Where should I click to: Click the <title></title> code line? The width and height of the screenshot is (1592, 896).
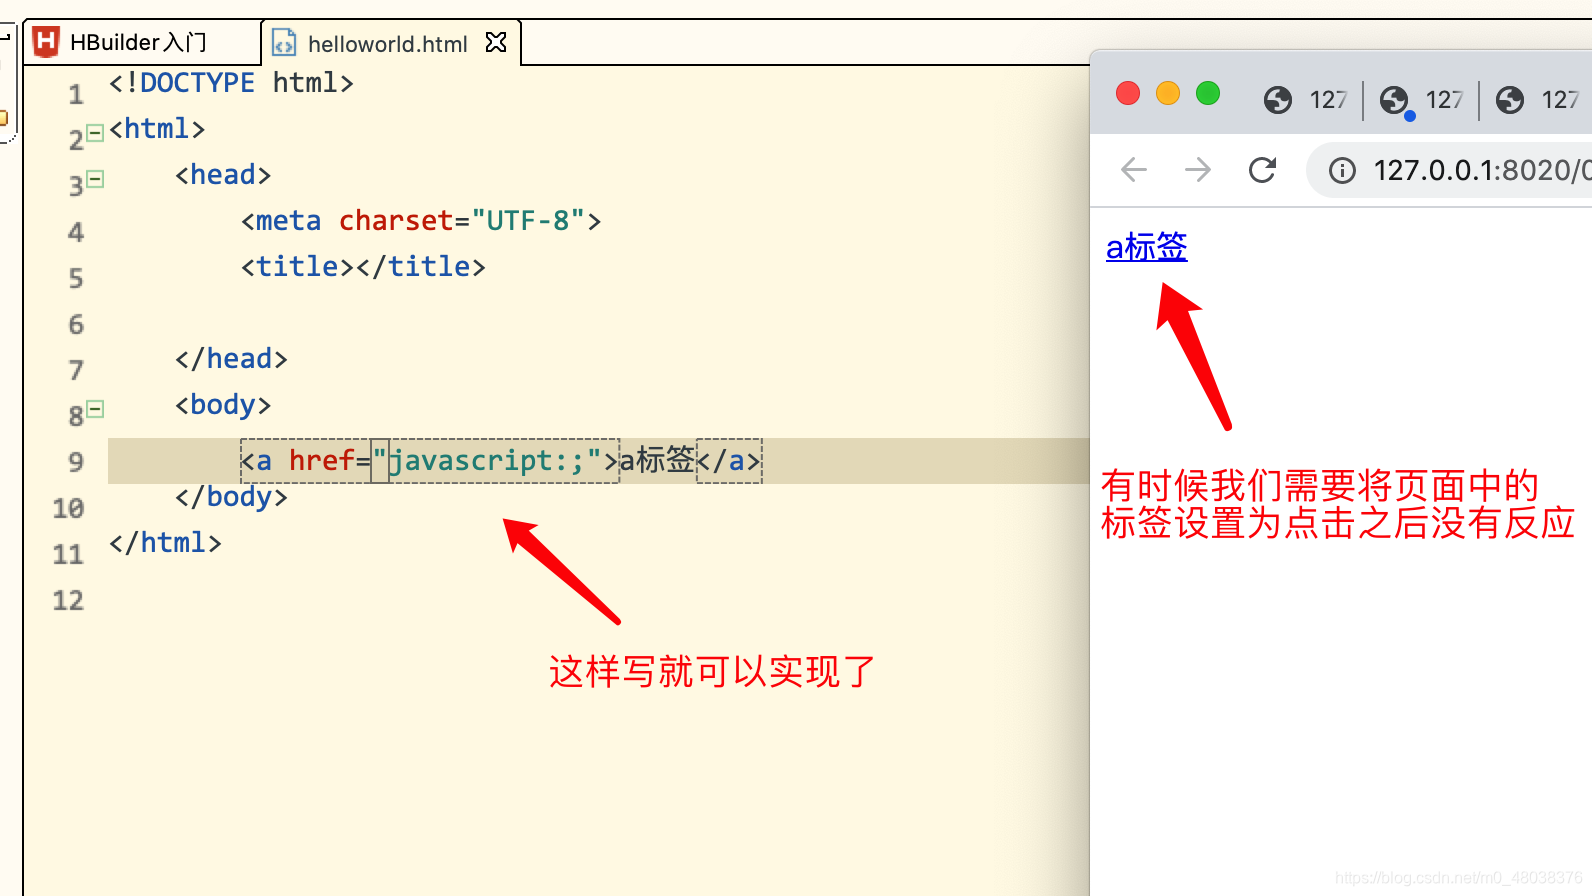[x=363, y=266]
